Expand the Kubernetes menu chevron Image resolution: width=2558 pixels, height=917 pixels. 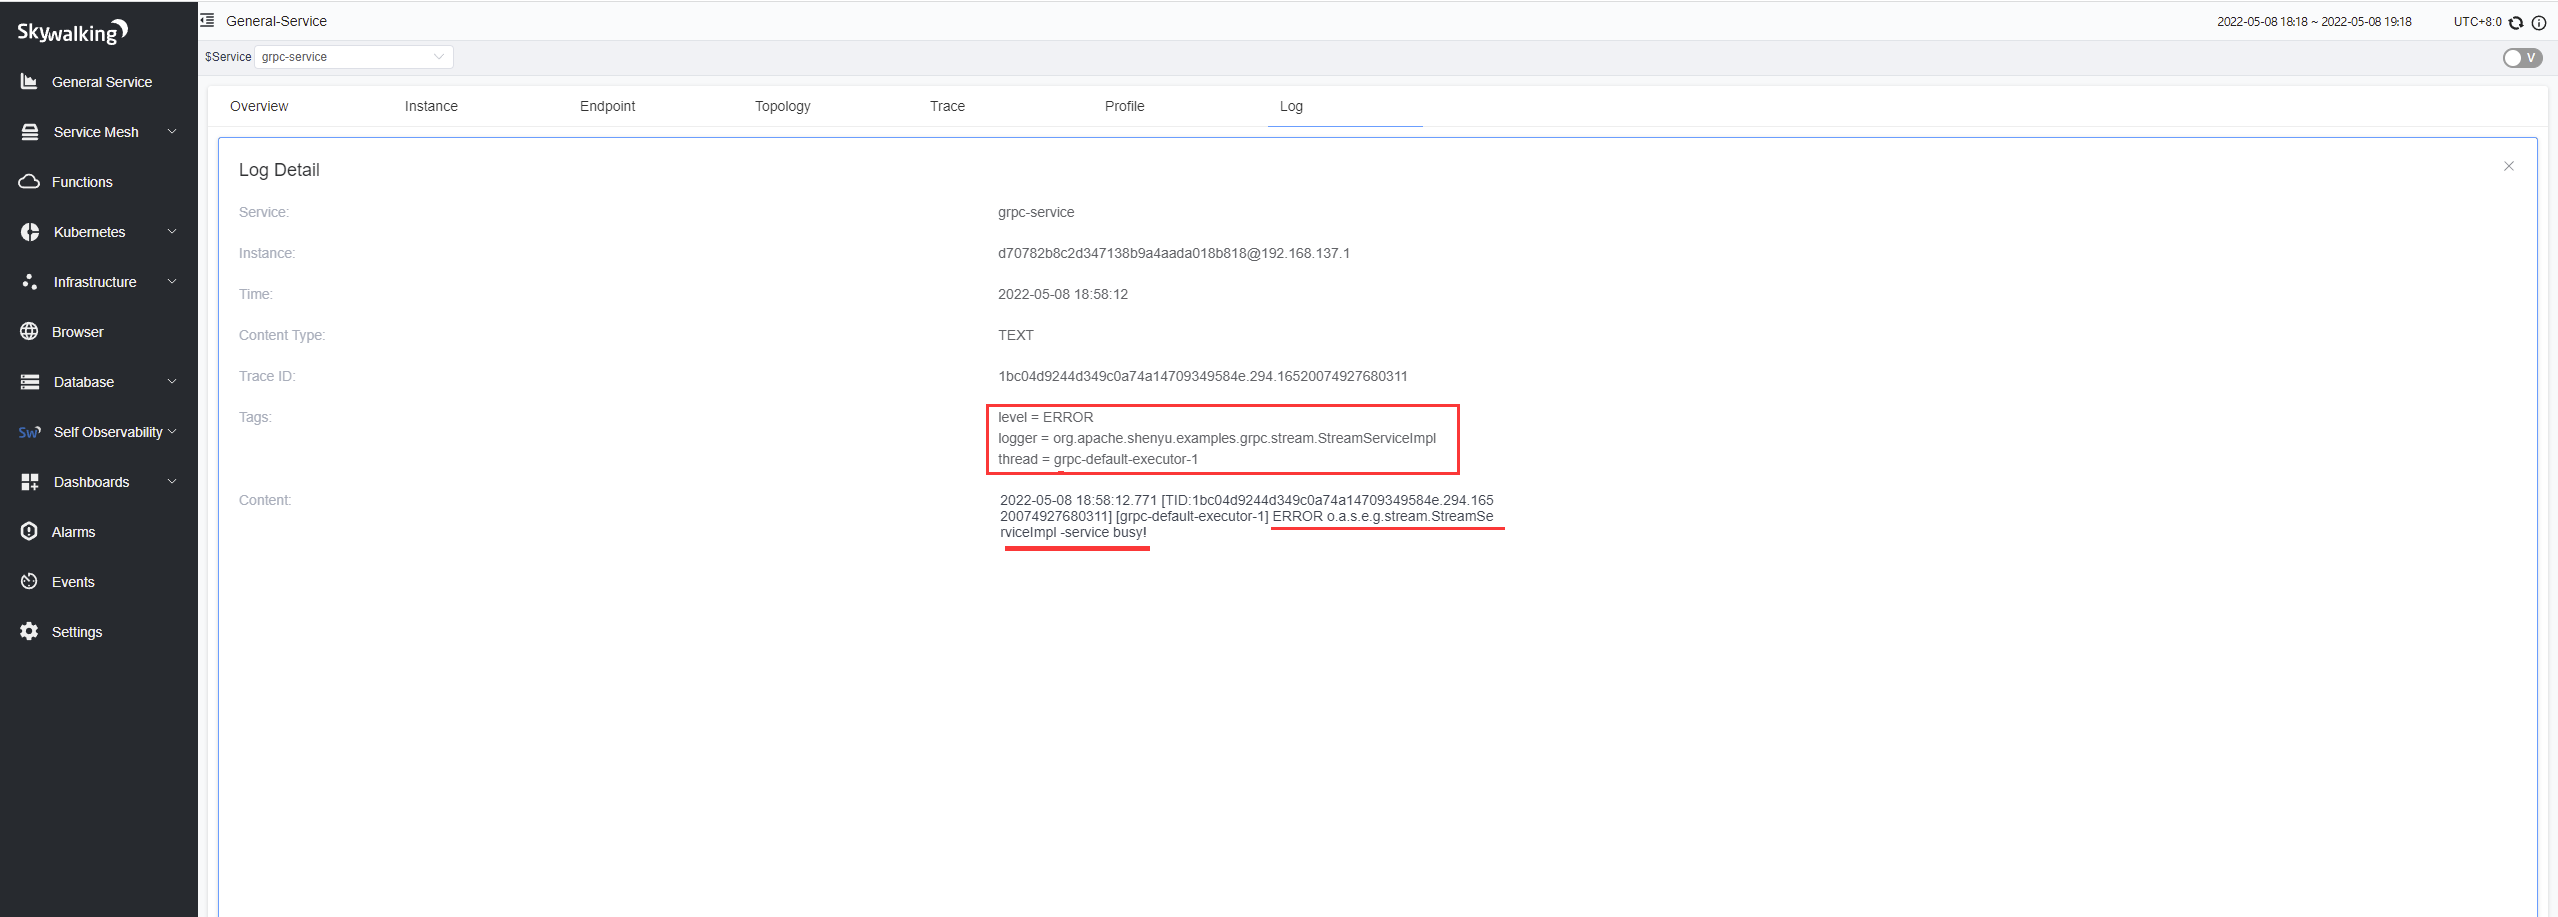coord(172,232)
